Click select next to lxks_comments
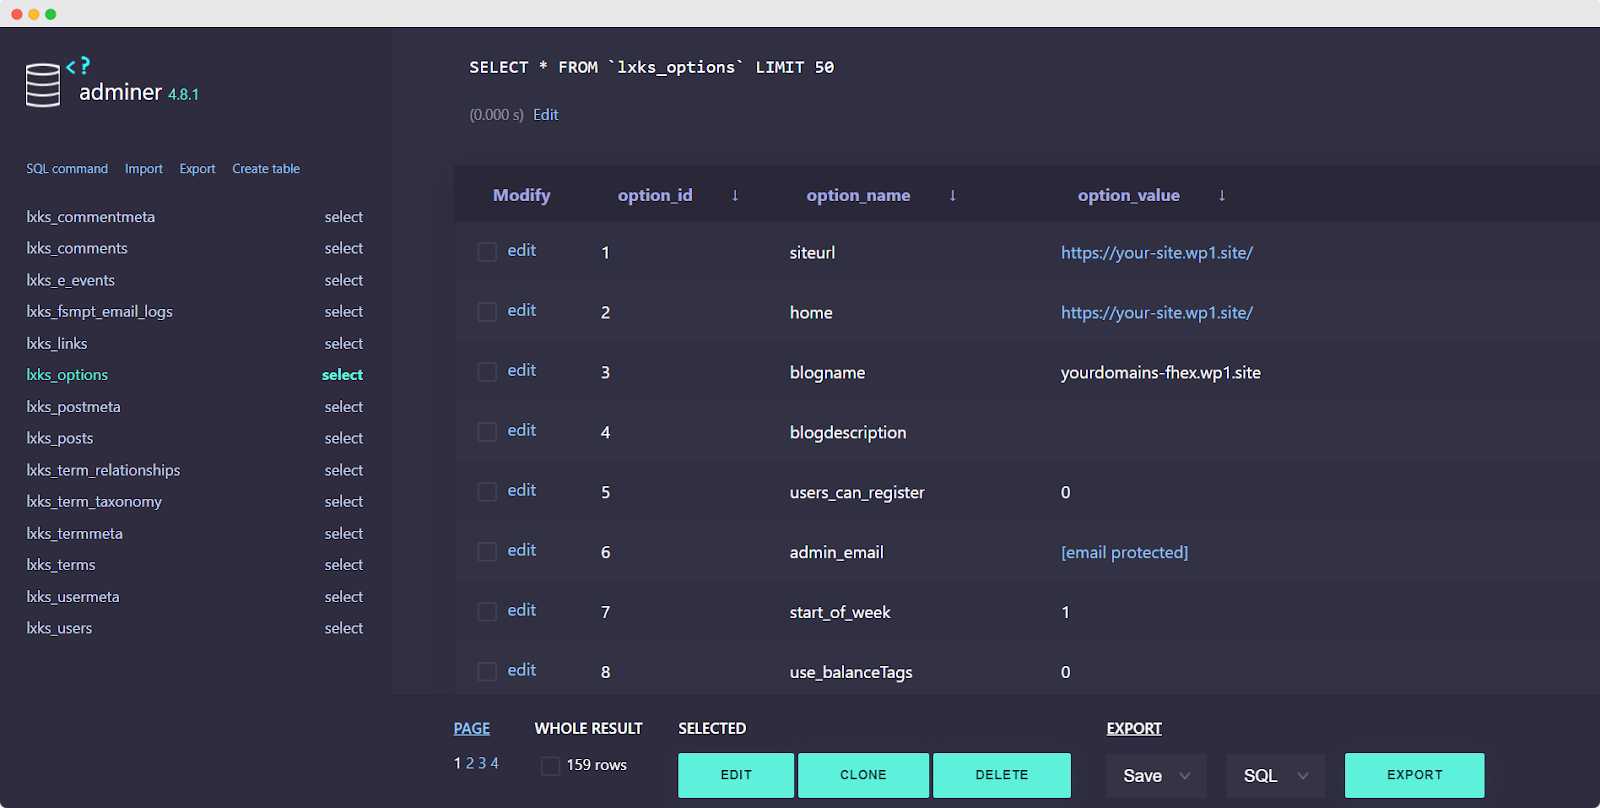This screenshot has height=808, width=1600. (x=344, y=248)
